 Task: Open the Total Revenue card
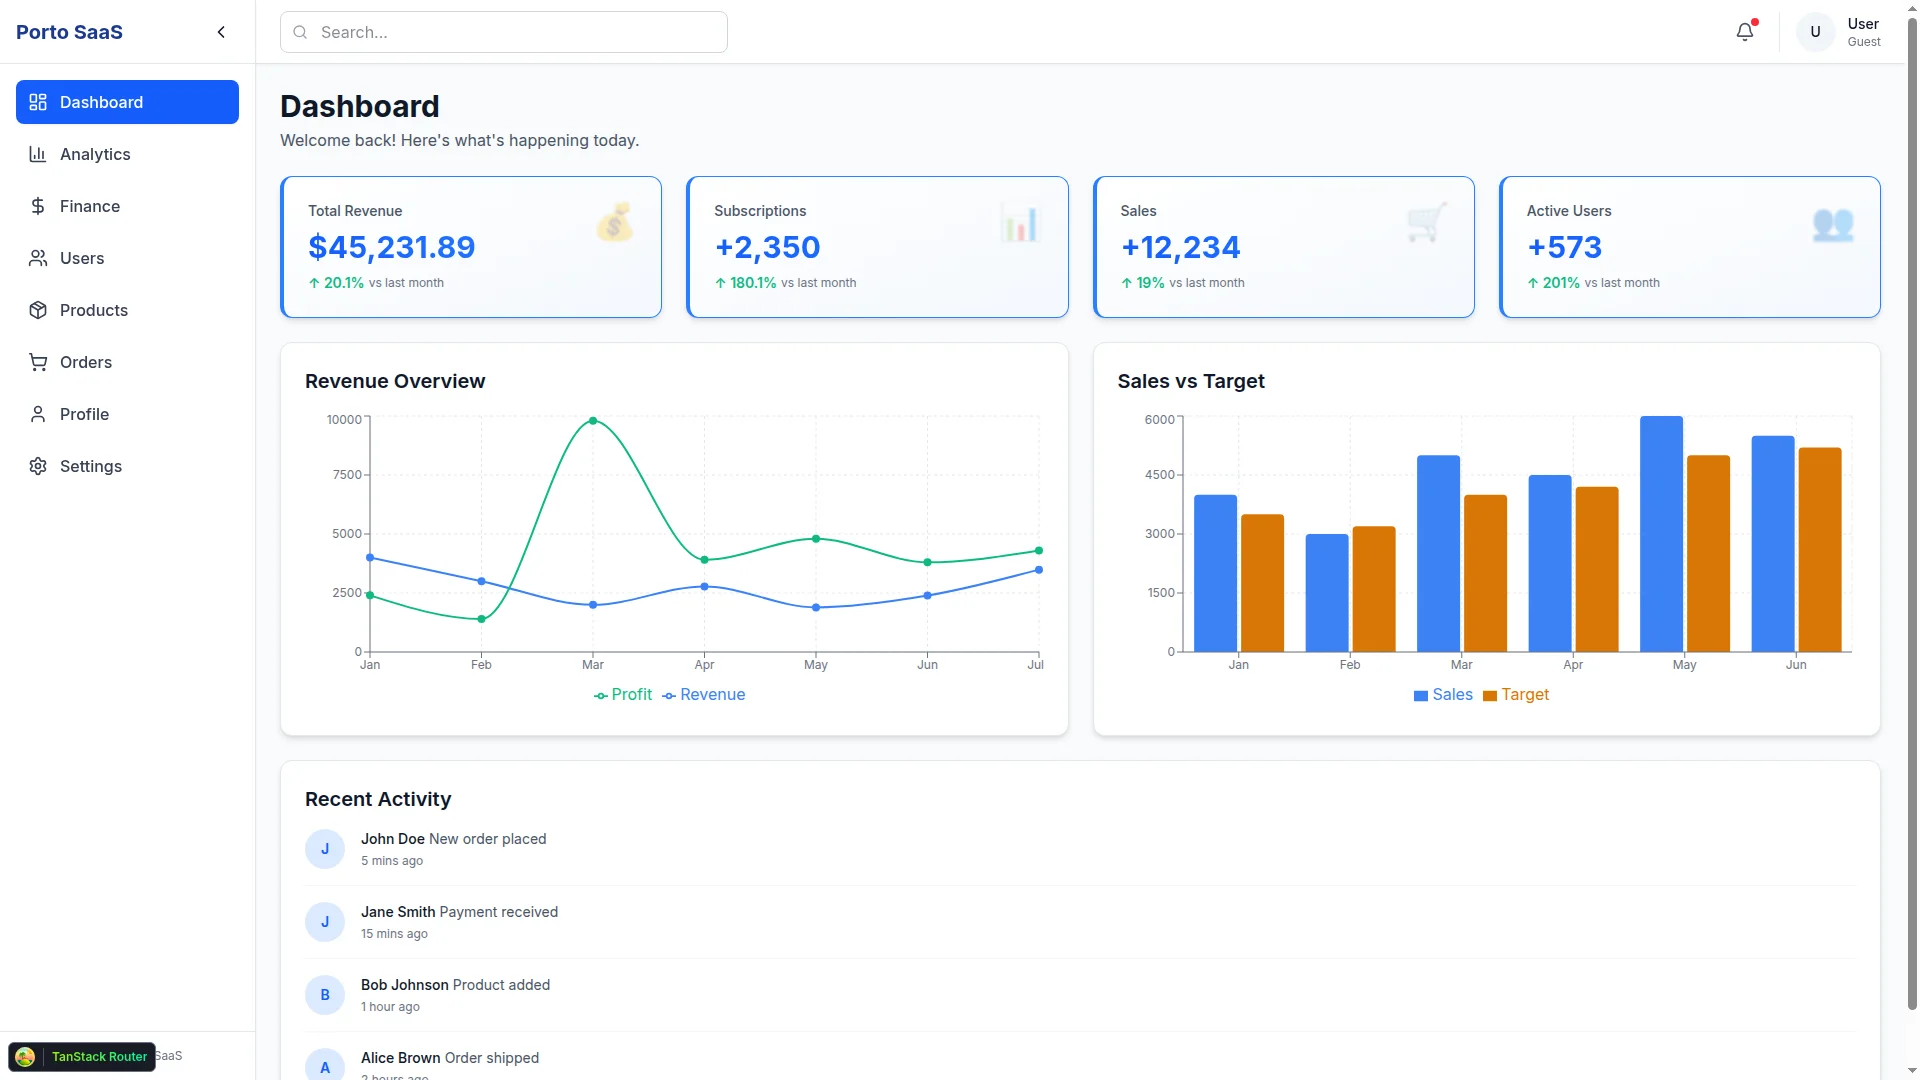tap(471, 247)
